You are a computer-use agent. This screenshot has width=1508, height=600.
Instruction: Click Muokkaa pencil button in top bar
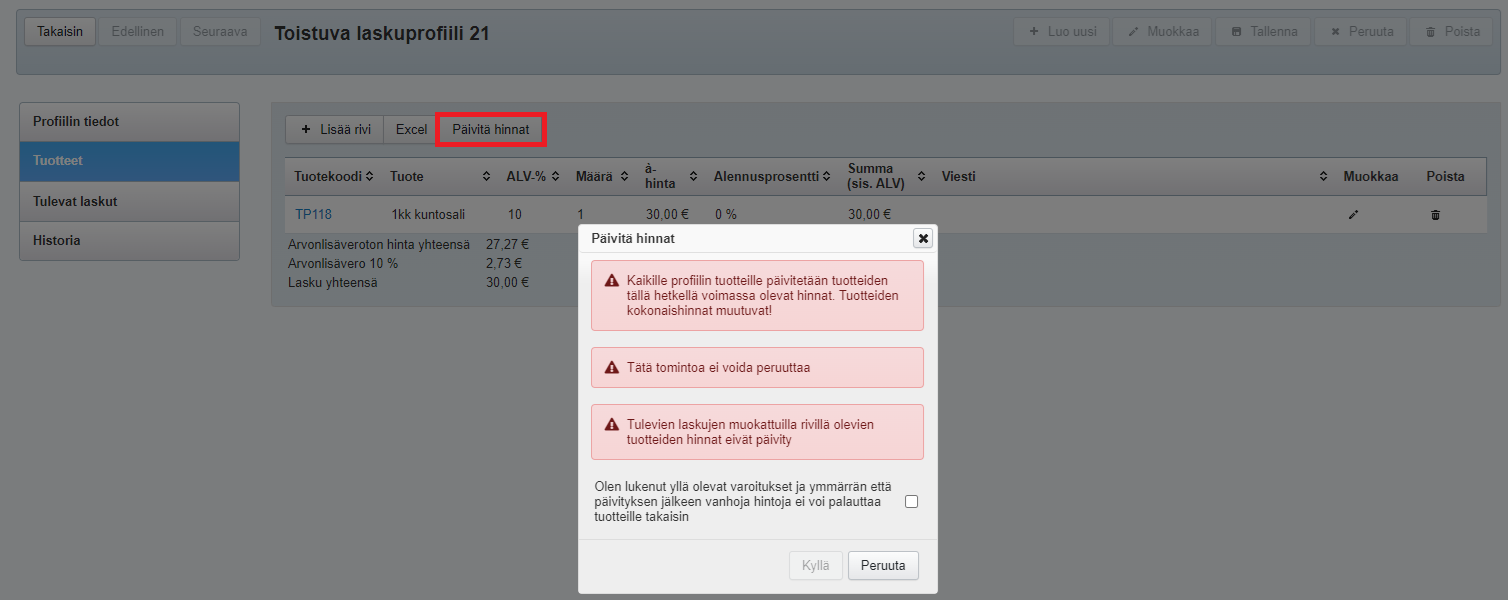1162,32
